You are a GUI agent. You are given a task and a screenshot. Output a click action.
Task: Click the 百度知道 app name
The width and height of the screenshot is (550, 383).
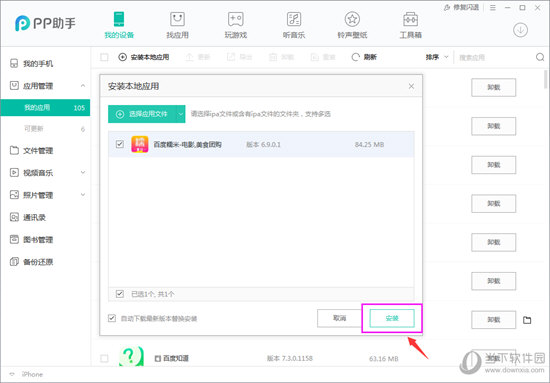pos(176,358)
